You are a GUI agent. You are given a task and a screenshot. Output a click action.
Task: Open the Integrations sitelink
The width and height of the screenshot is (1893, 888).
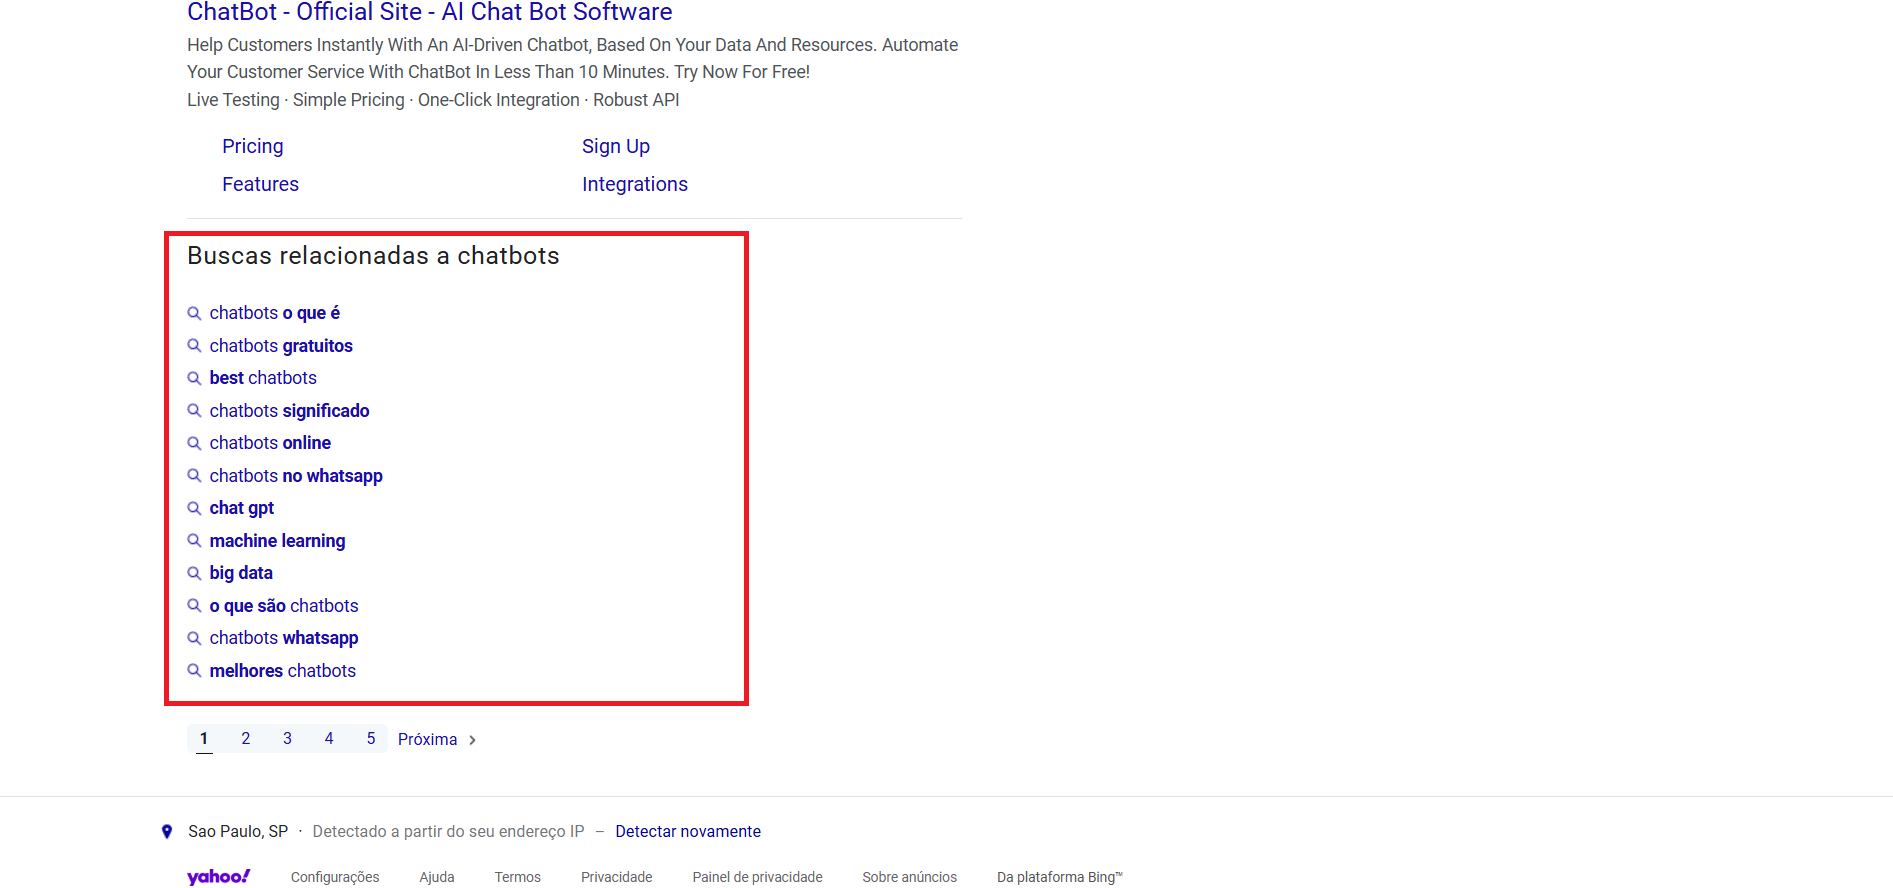tap(635, 184)
